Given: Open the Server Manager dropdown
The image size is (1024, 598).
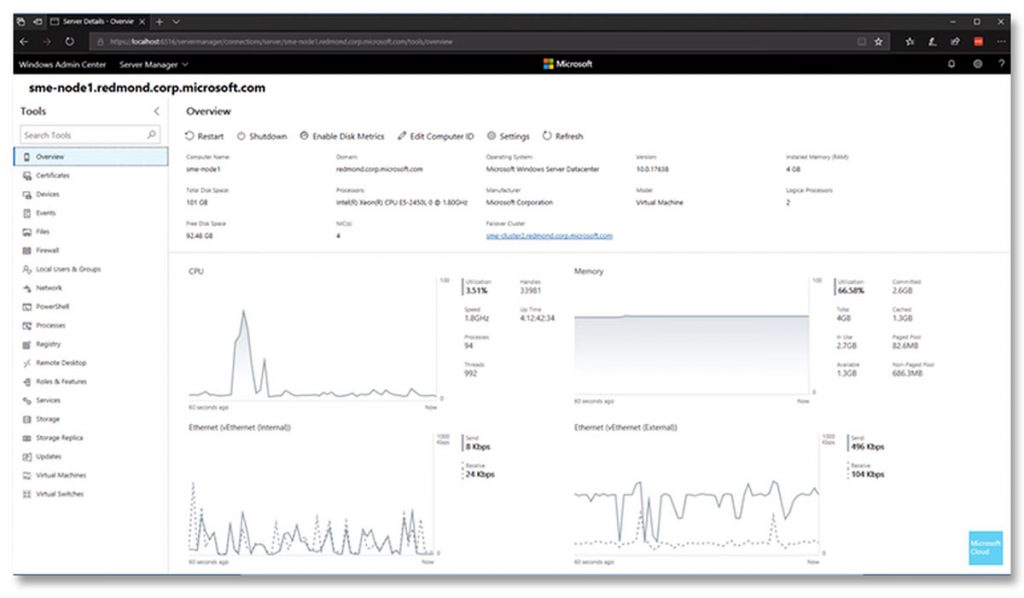Looking at the screenshot, I should point(153,65).
